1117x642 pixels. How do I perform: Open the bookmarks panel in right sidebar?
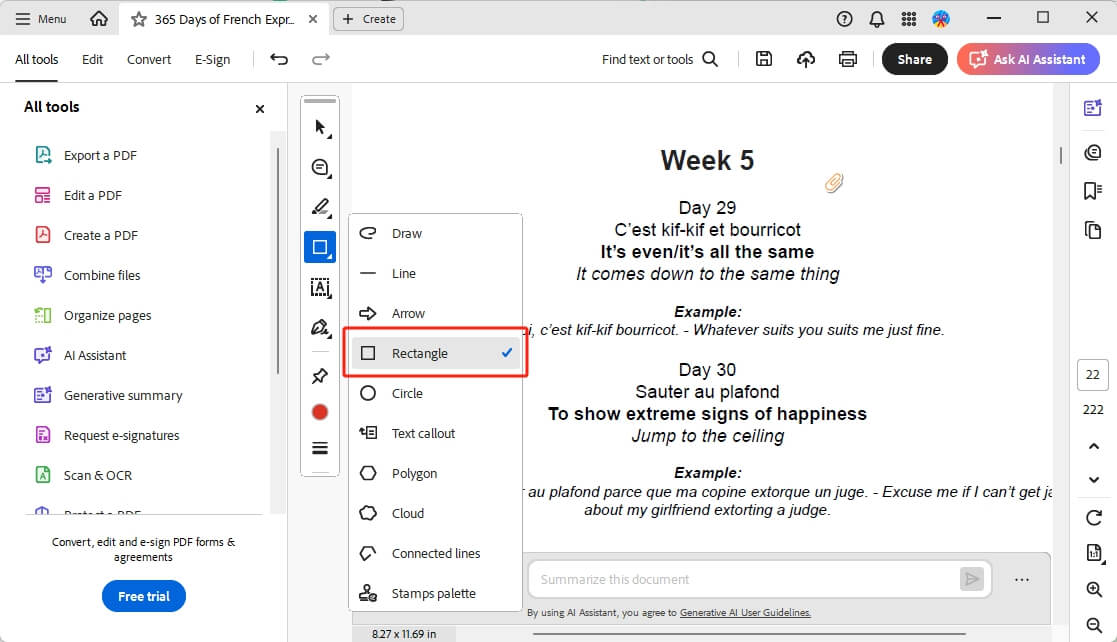point(1093,191)
